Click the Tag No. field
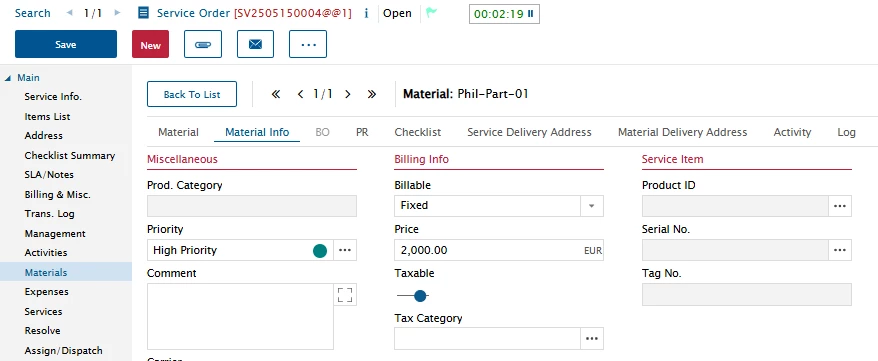This screenshot has height=361, width=878. tap(746, 294)
